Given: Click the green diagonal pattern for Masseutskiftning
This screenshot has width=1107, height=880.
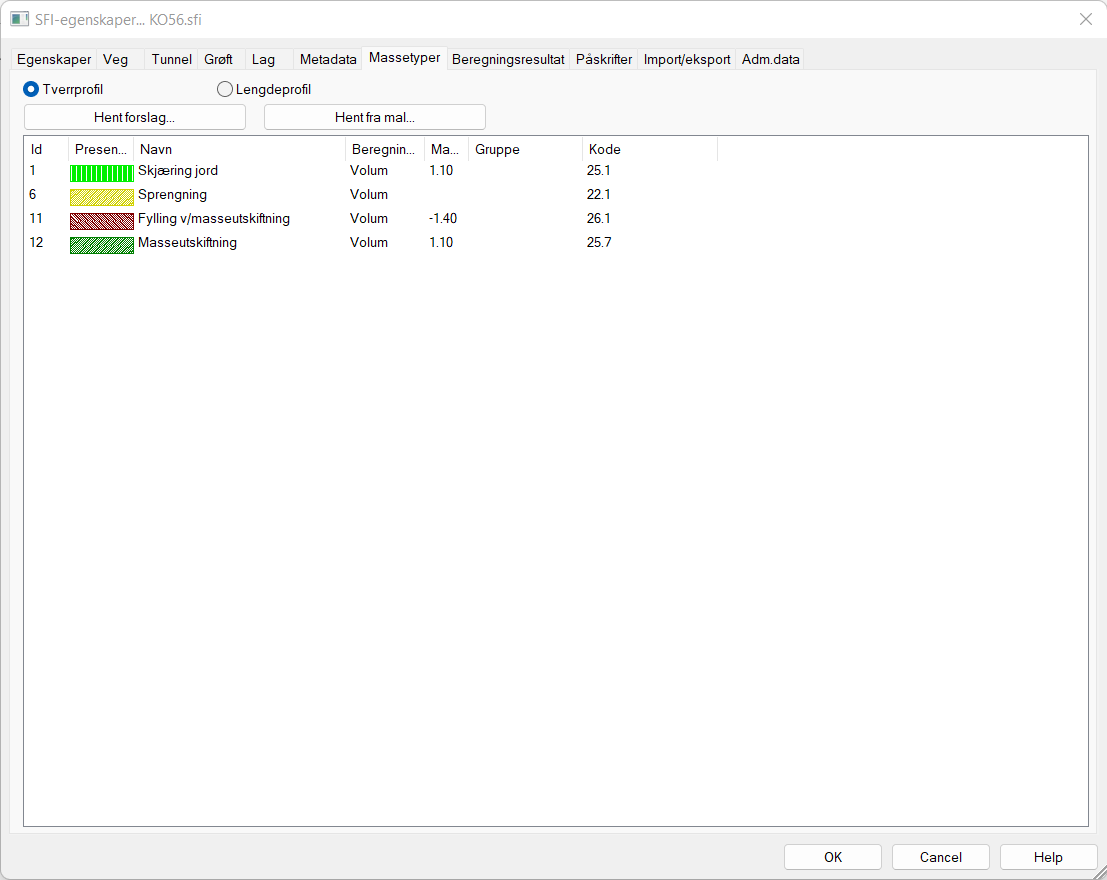Looking at the screenshot, I should [x=100, y=244].
